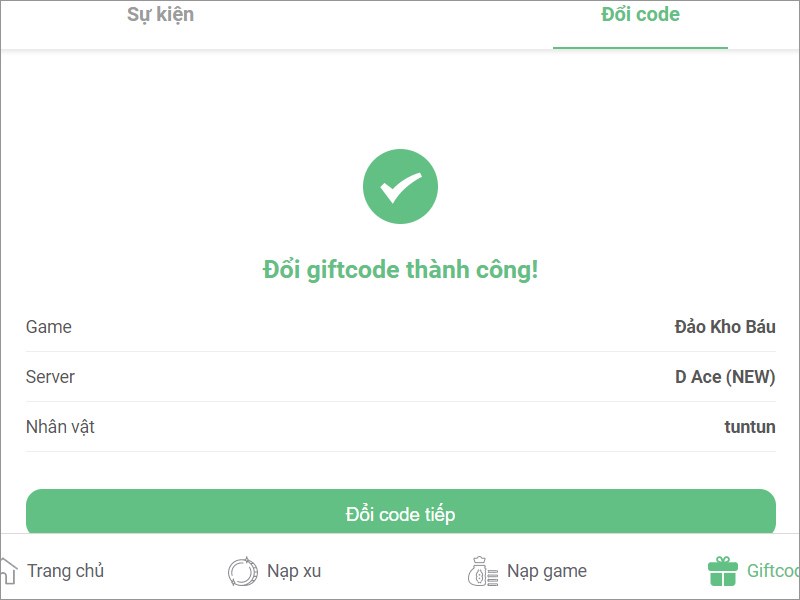Click the coin icon beside Nạp xu
The height and width of the screenshot is (600, 800).
point(242,571)
